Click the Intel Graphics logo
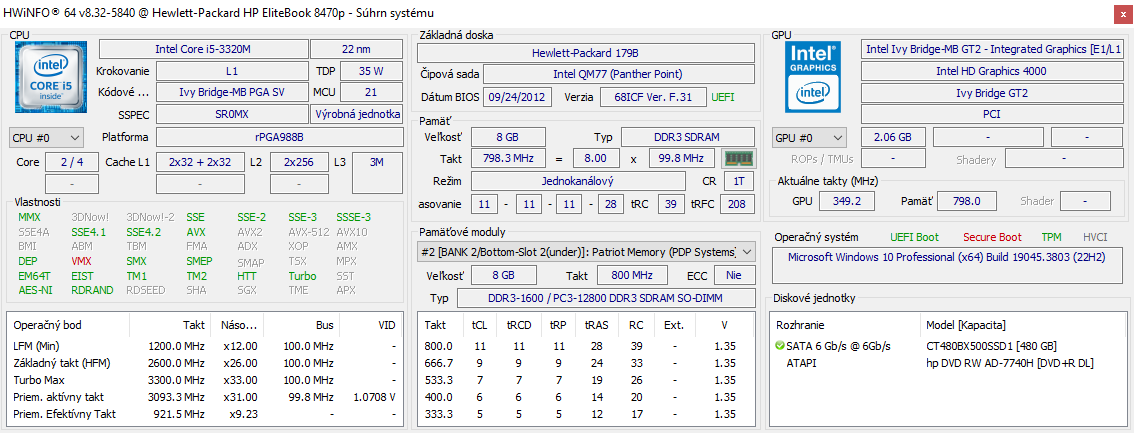The width and height of the screenshot is (1134, 433). pos(814,76)
